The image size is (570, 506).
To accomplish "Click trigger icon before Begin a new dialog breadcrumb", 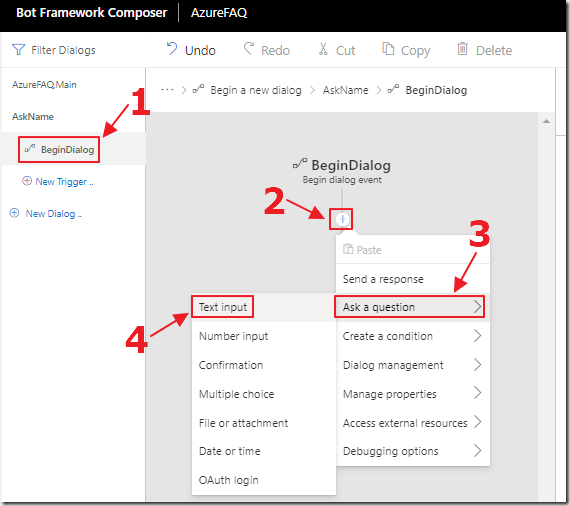I will click(x=198, y=89).
